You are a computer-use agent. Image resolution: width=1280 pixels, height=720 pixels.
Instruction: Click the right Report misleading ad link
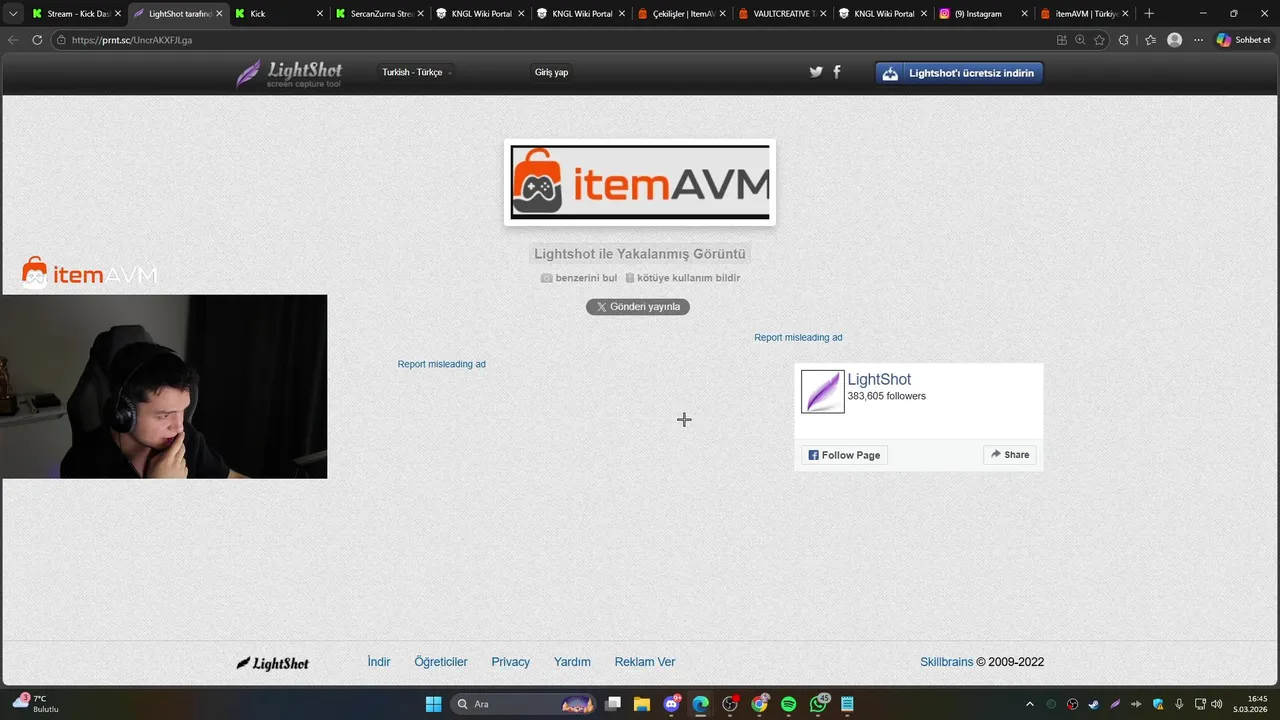tap(798, 337)
